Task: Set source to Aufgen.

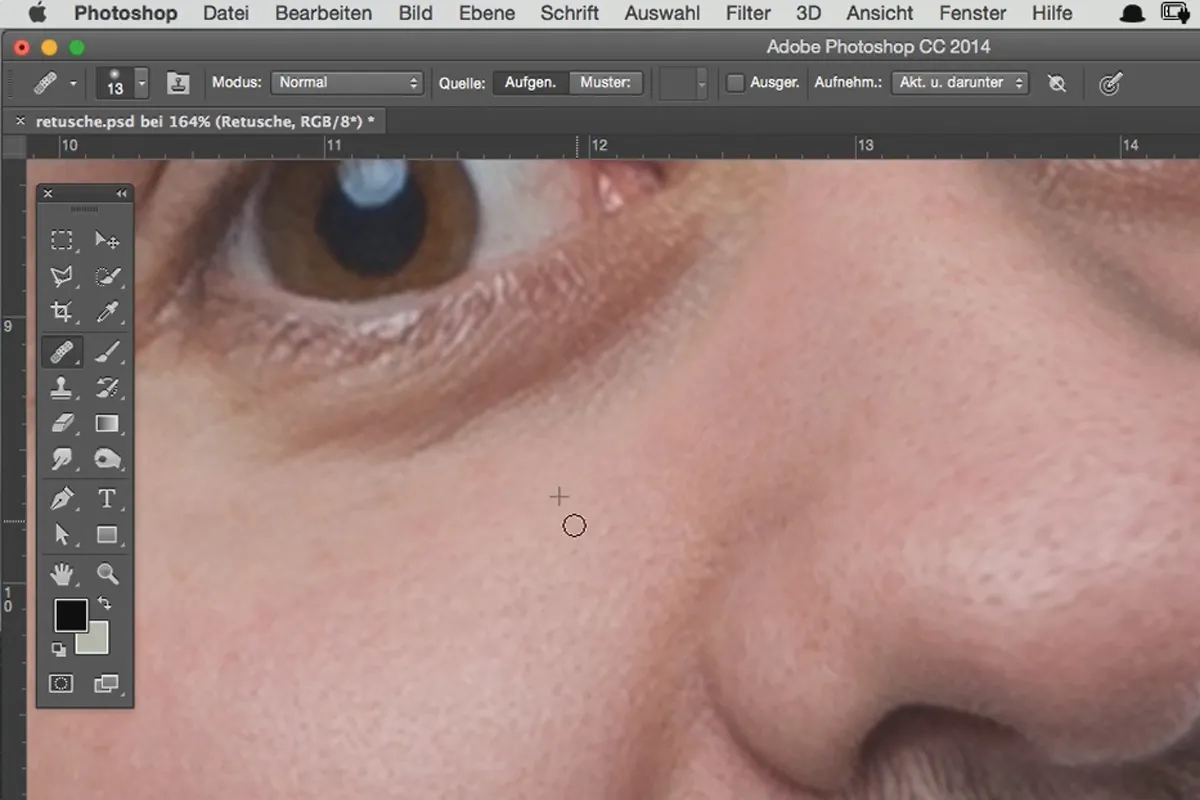Action: (x=530, y=83)
